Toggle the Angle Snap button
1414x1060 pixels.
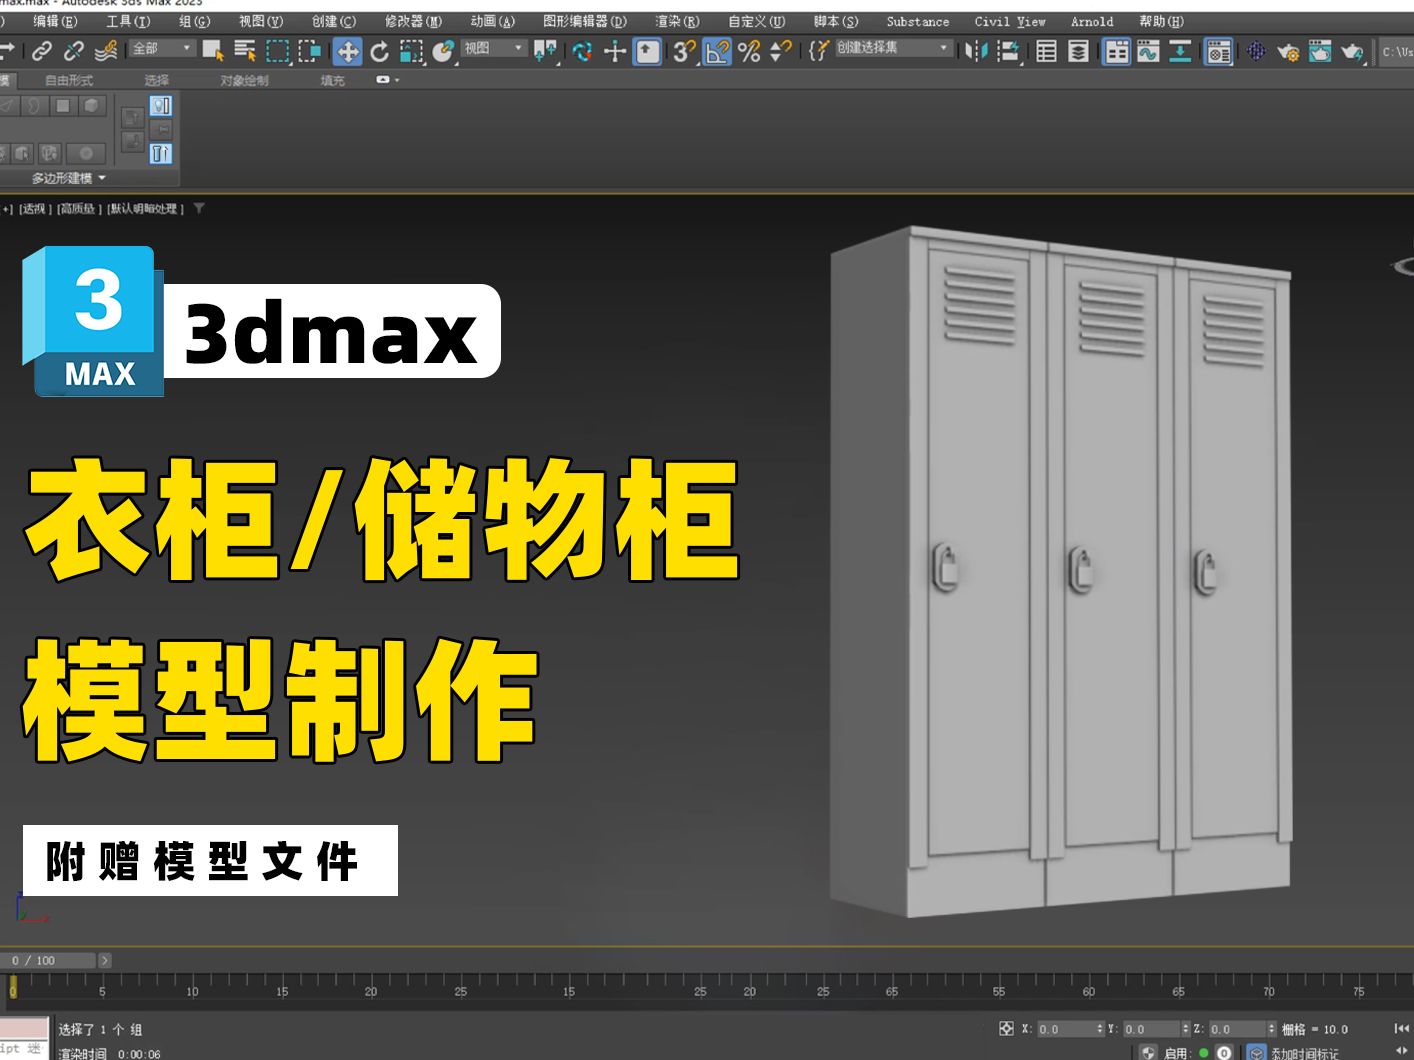click(x=717, y=51)
